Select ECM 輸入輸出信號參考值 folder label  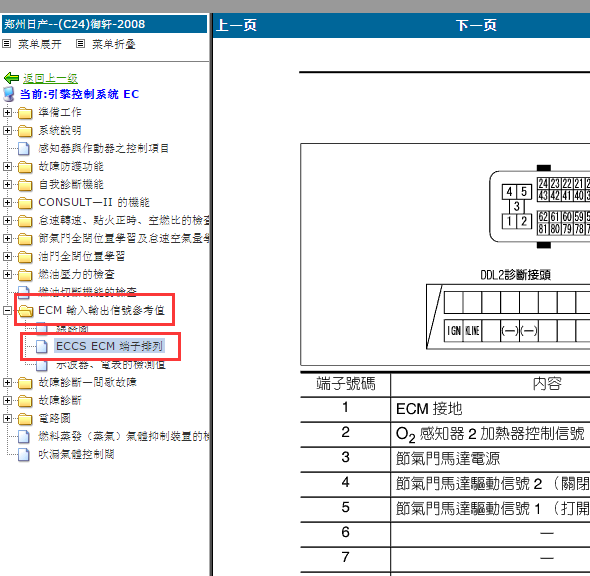tap(102, 310)
